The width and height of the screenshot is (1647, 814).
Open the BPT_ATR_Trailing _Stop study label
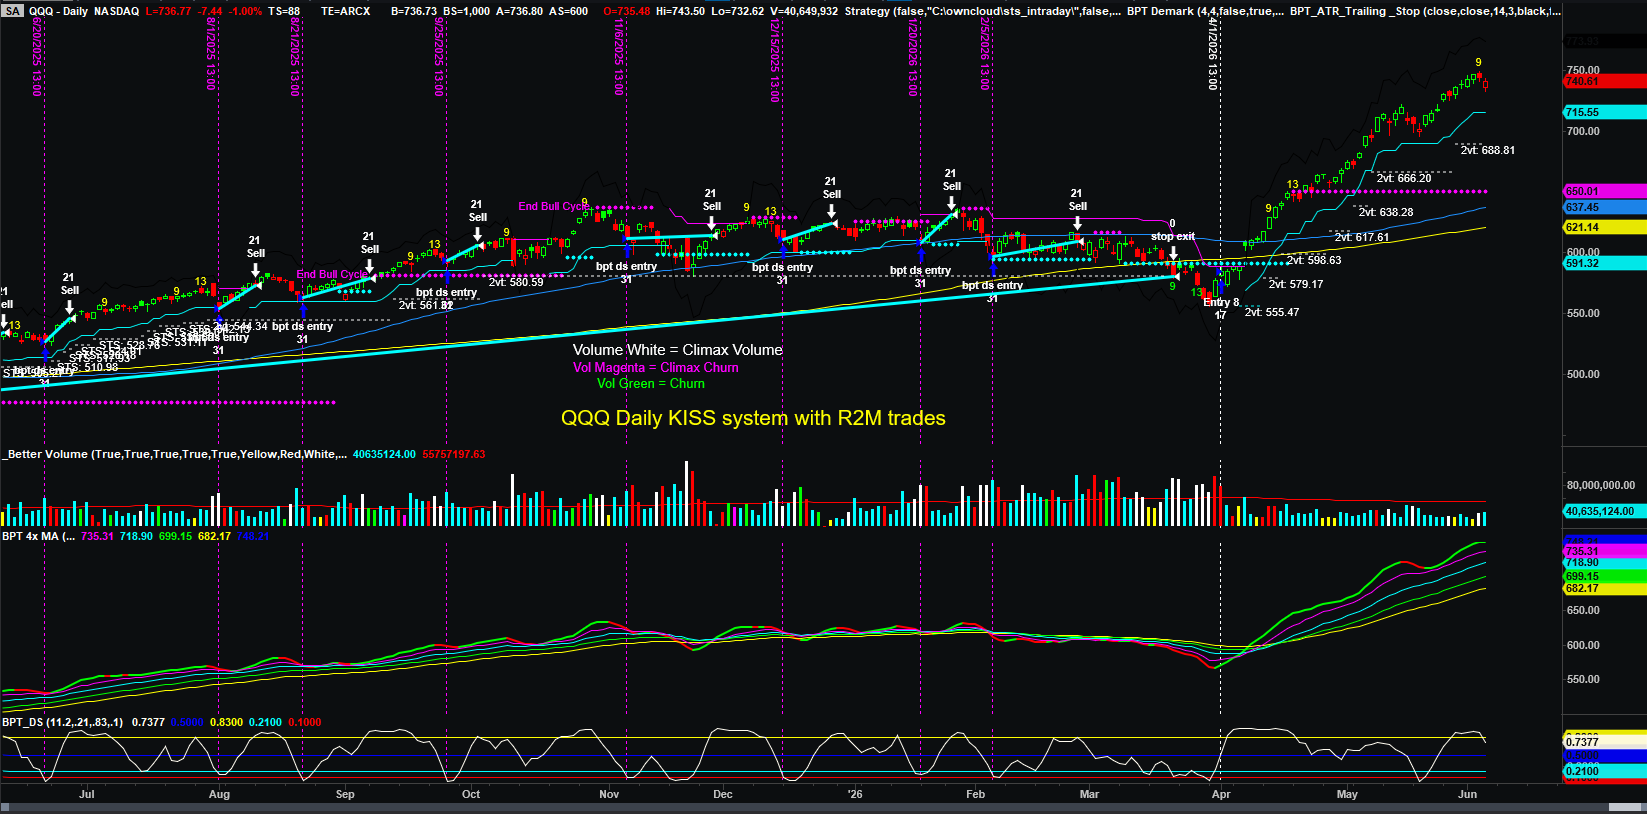[x=1425, y=11]
